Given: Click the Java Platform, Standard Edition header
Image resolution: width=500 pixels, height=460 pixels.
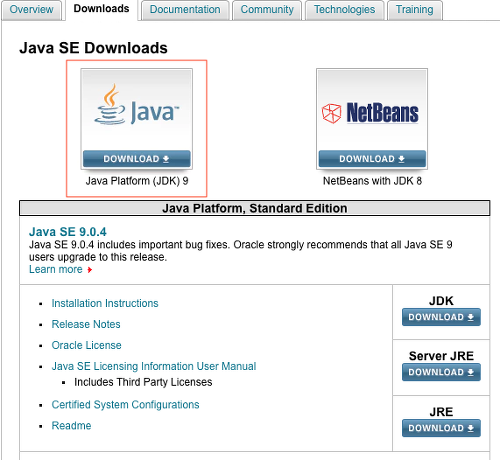Looking at the screenshot, I should click(255, 208).
